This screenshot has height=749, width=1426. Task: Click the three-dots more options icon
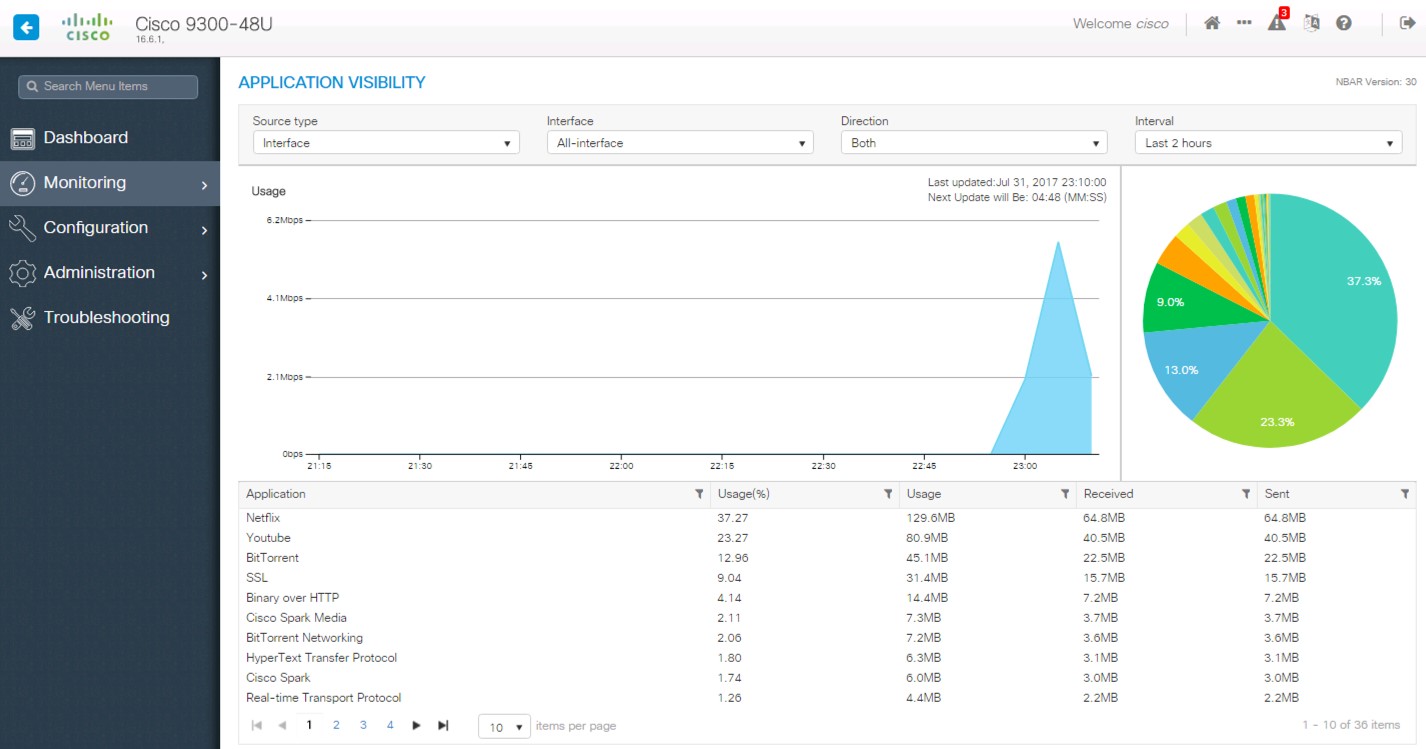(1244, 23)
